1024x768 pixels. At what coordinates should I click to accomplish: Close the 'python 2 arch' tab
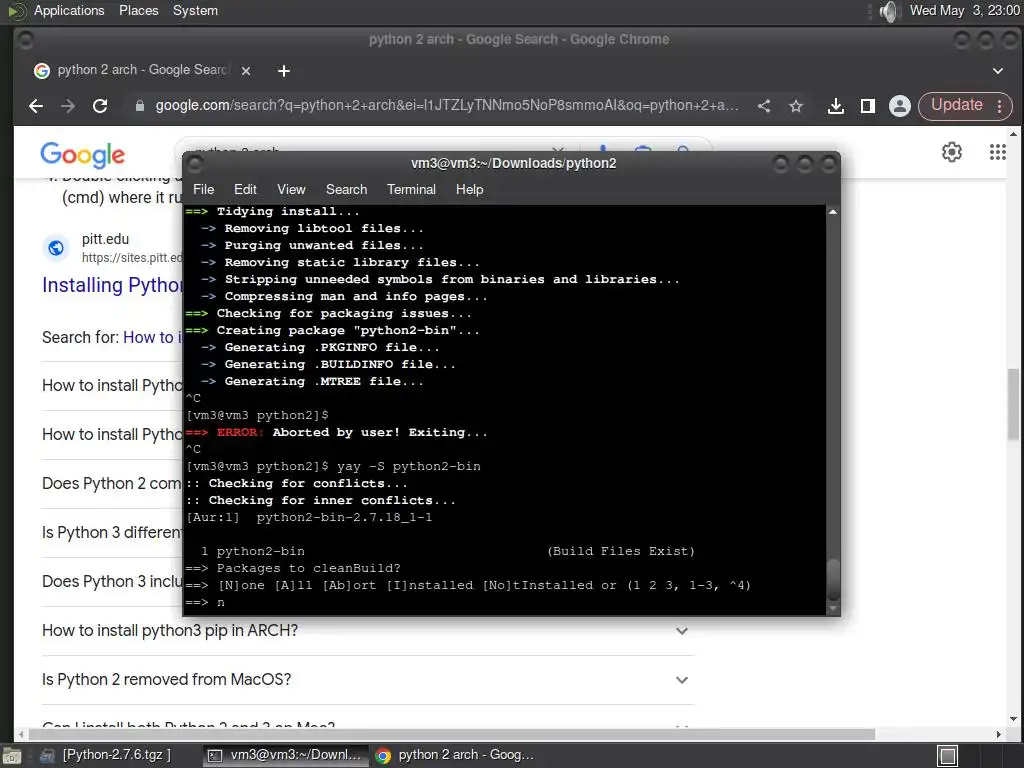(246, 71)
